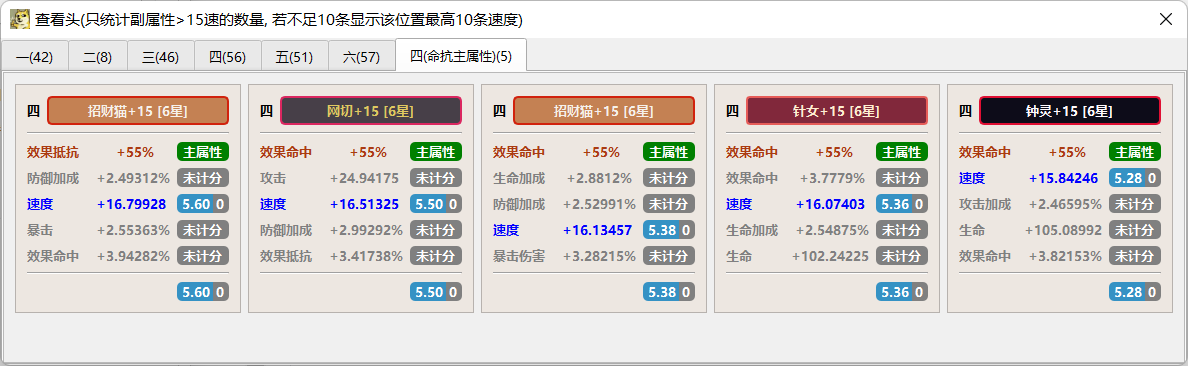Click total score 5.28 at 钟灵 card bottom
This screenshot has height=366, width=1188.
tap(1135, 292)
